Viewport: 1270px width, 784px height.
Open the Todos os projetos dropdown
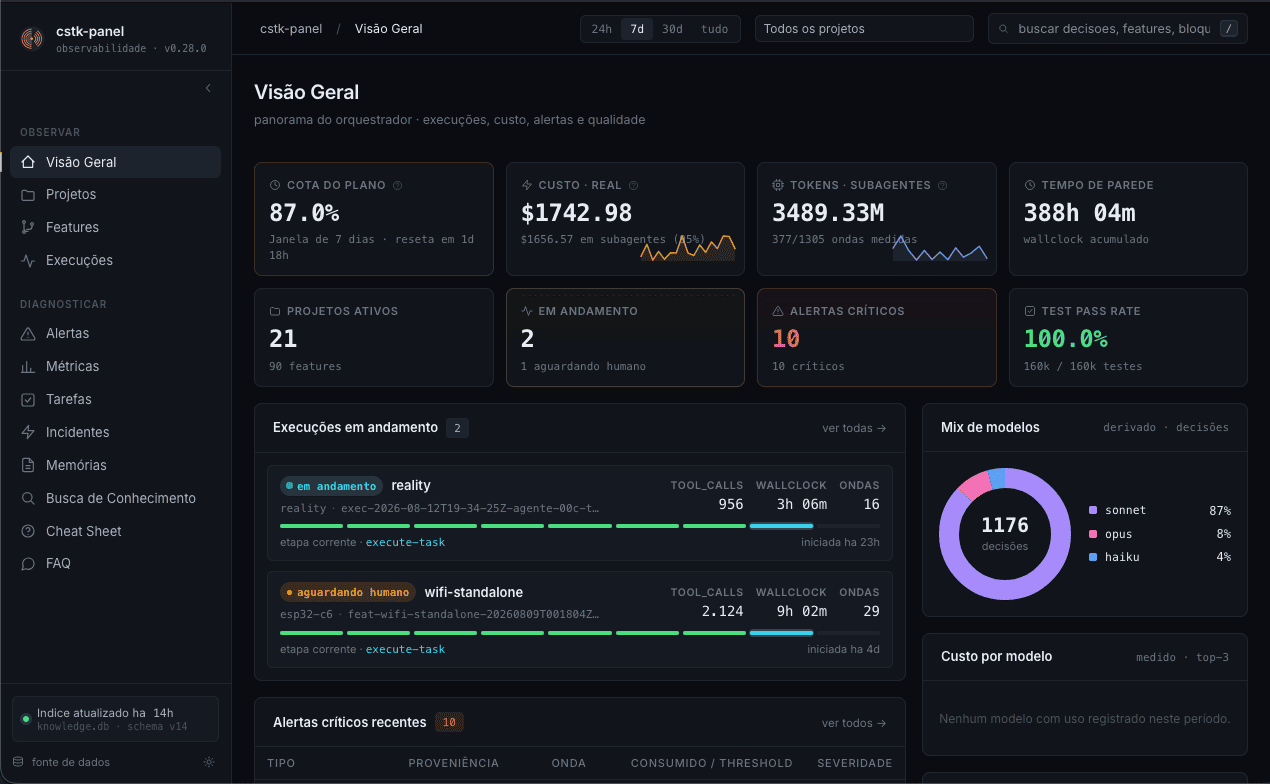(x=864, y=29)
